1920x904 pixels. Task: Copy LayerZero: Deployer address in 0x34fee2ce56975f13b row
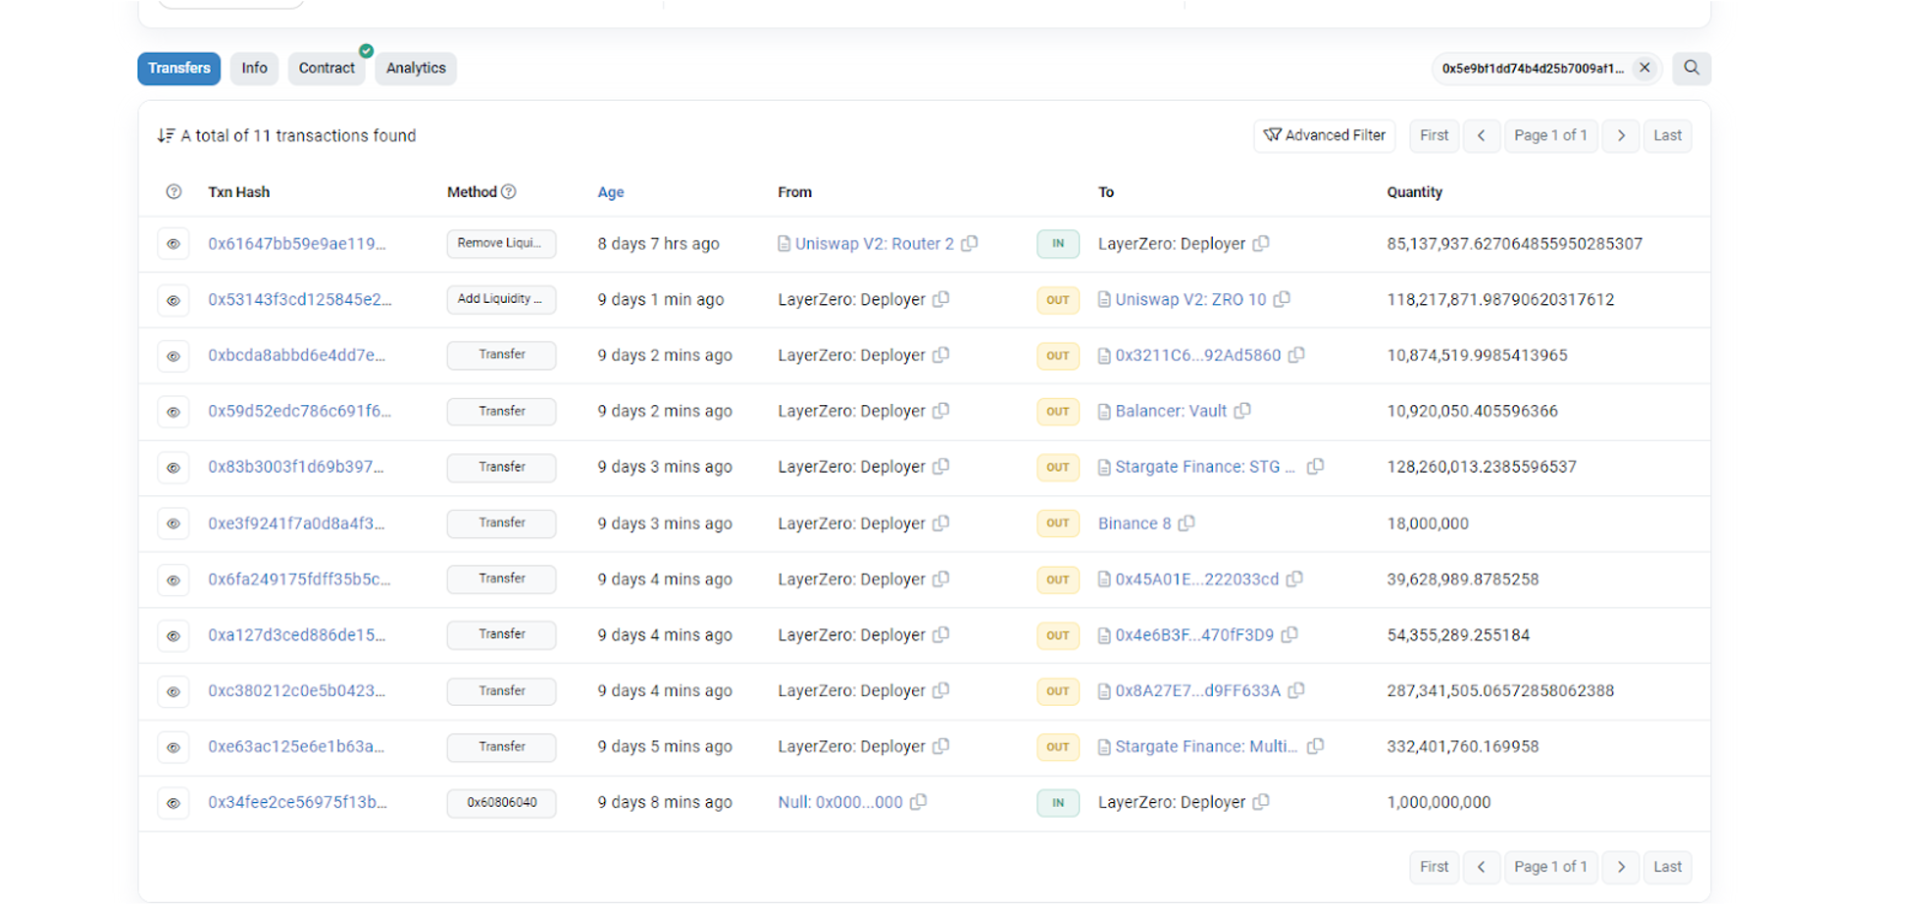pos(1261,802)
